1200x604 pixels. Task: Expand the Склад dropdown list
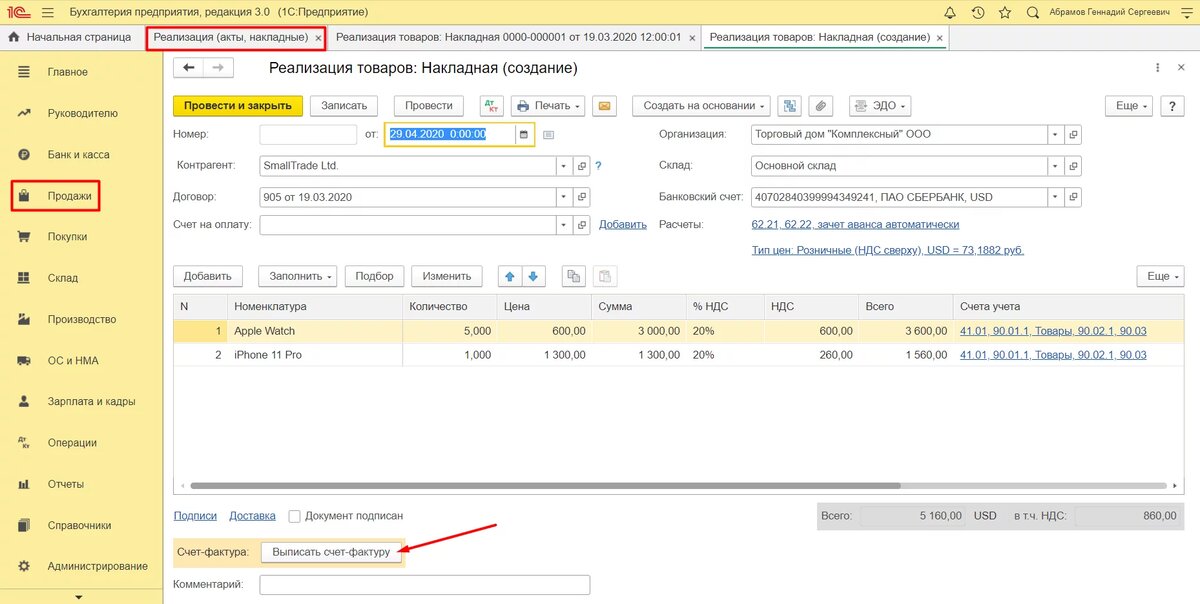1056,165
